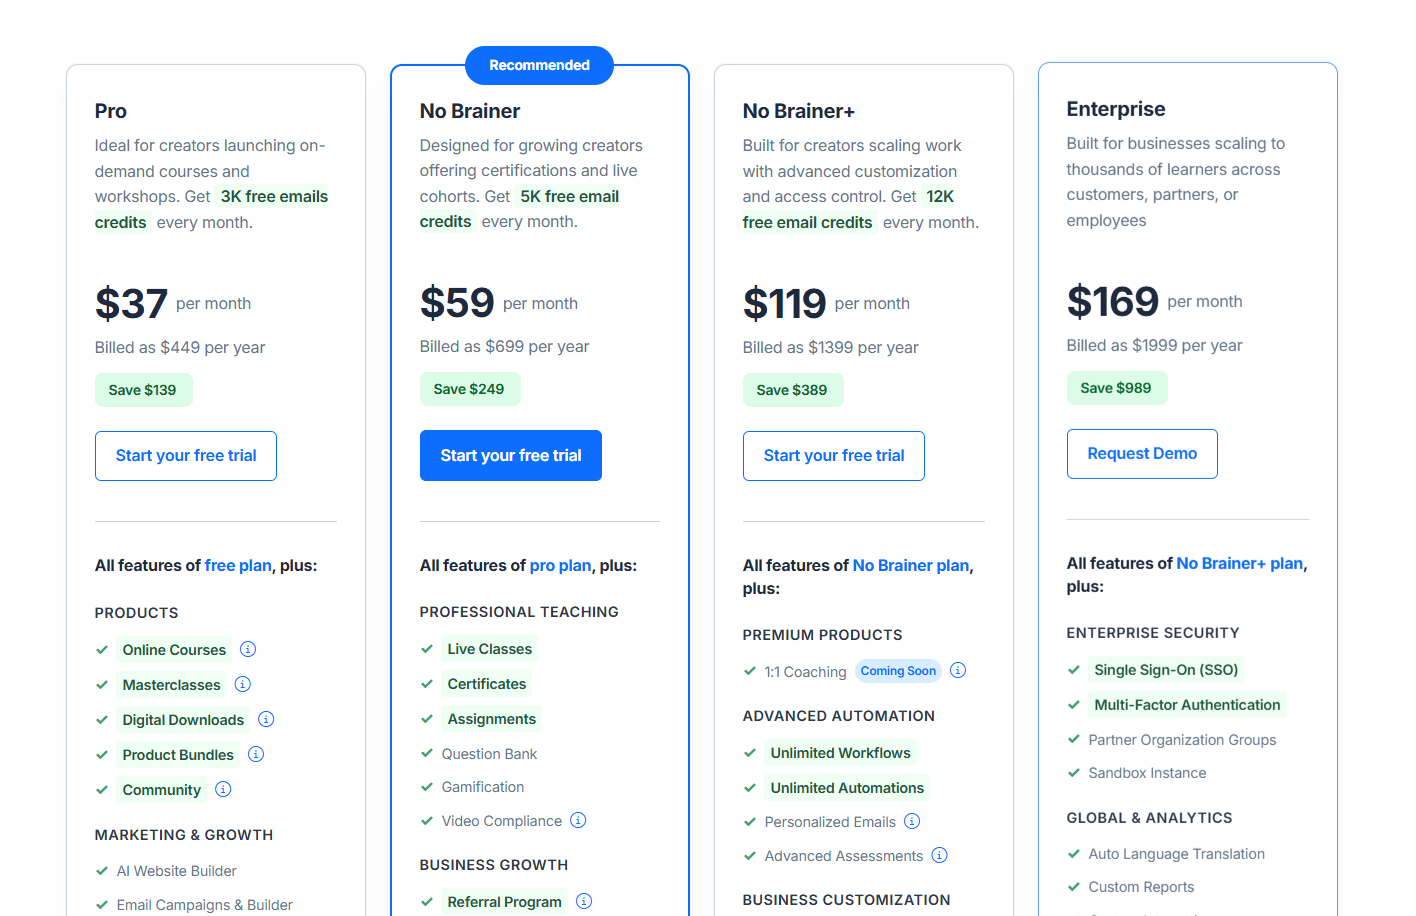Click info icon next to Online Courses
The width and height of the screenshot is (1416, 916).
pyautogui.click(x=248, y=649)
